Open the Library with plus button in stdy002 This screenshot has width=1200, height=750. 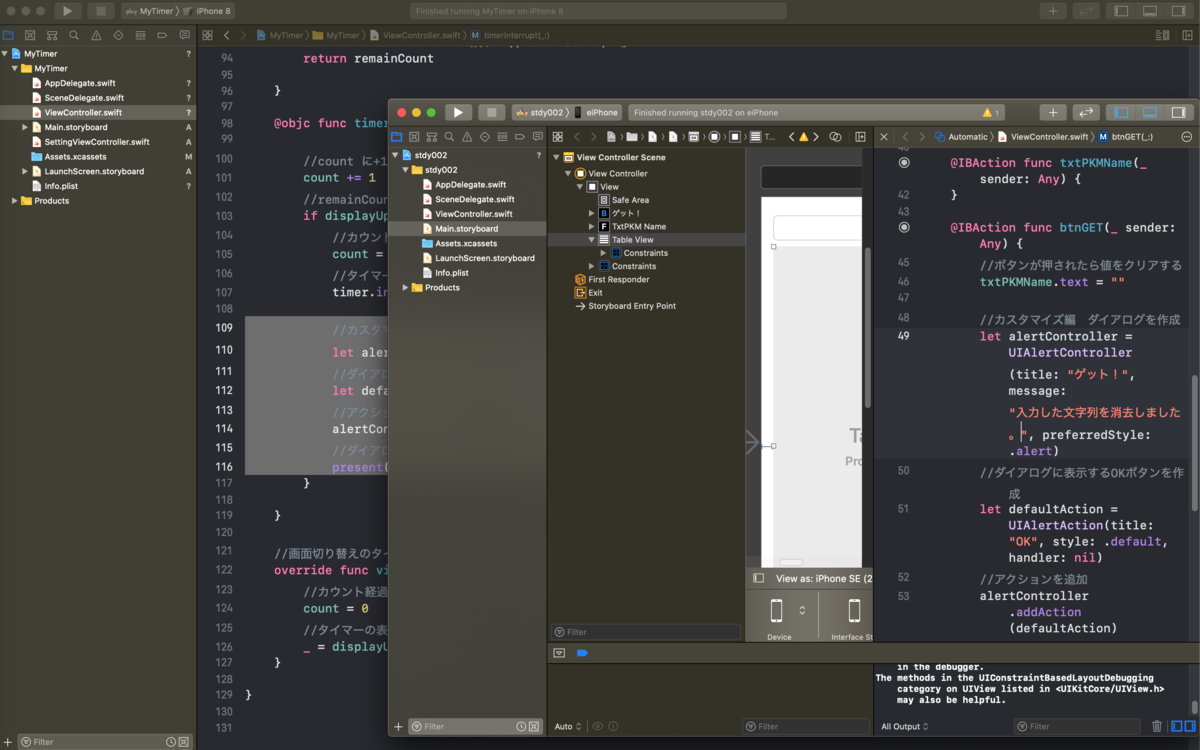tap(1053, 112)
